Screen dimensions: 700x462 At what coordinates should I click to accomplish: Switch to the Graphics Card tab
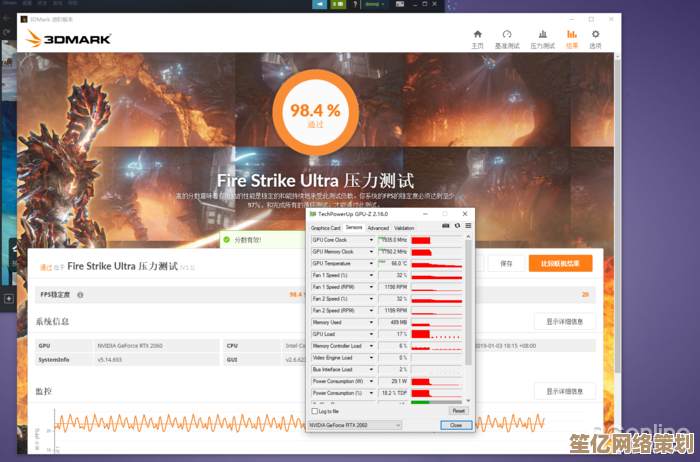(325, 228)
